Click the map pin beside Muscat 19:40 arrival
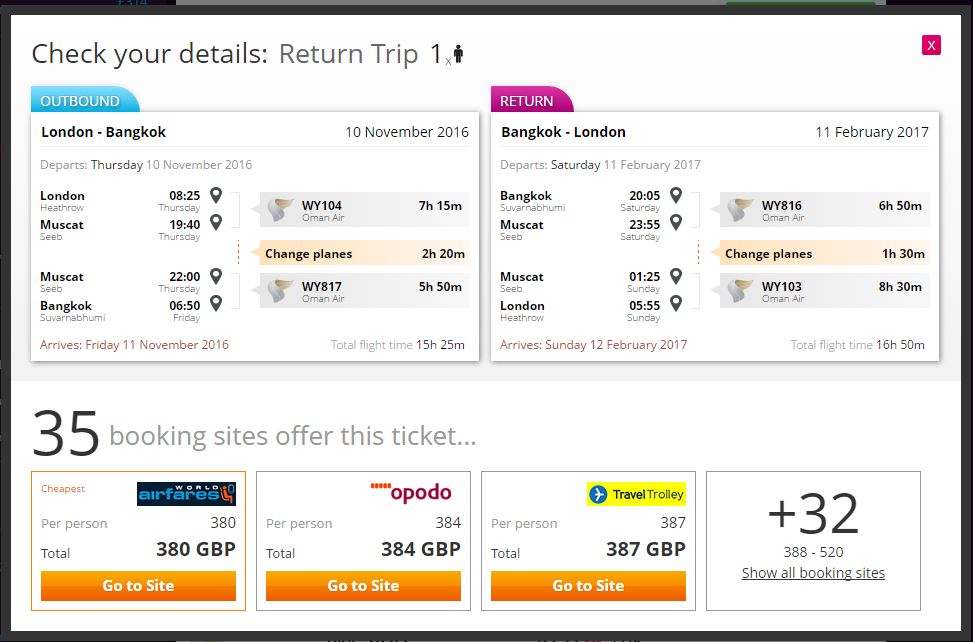Viewport: 973px width, 642px height. [216, 222]
